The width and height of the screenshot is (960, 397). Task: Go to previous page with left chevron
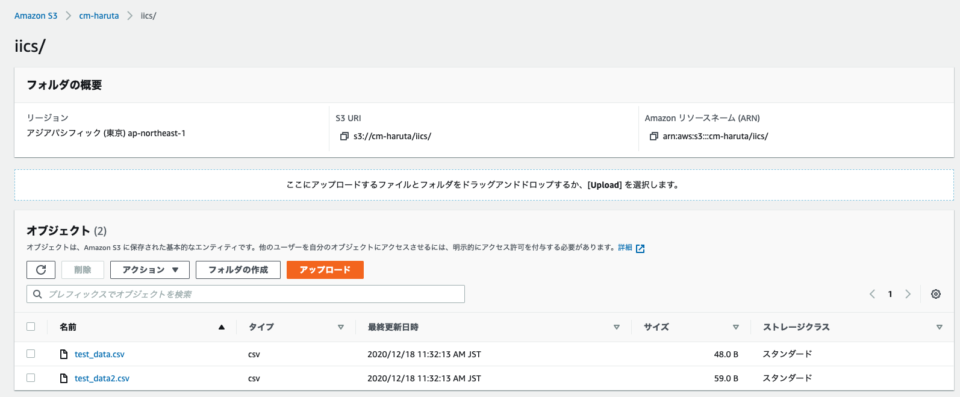click(872, 294)
